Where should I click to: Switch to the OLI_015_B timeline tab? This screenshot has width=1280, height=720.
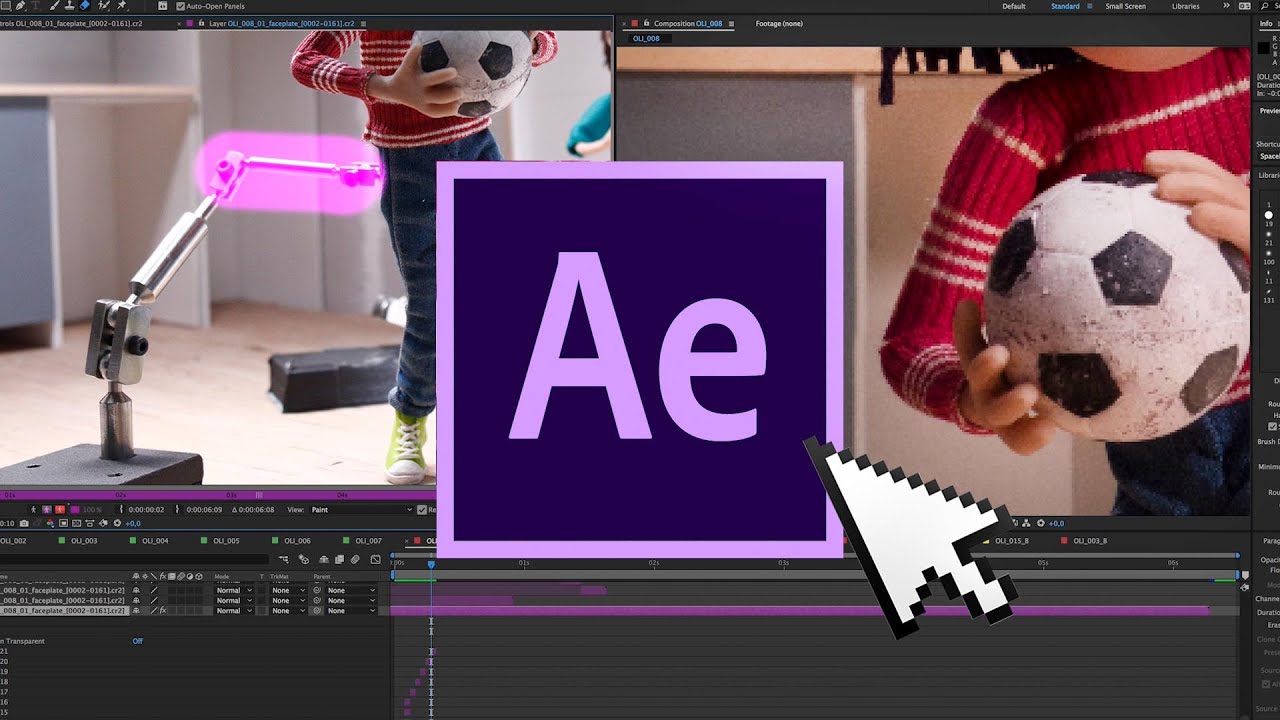coord(1012,541)
